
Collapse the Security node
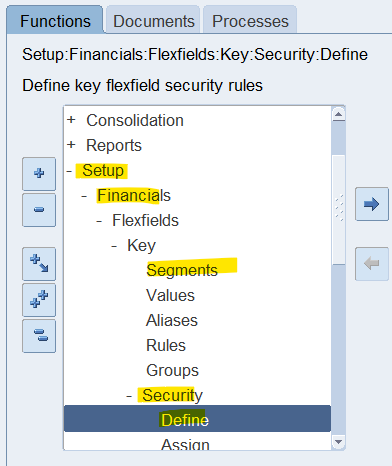click(x=129, y=396)
